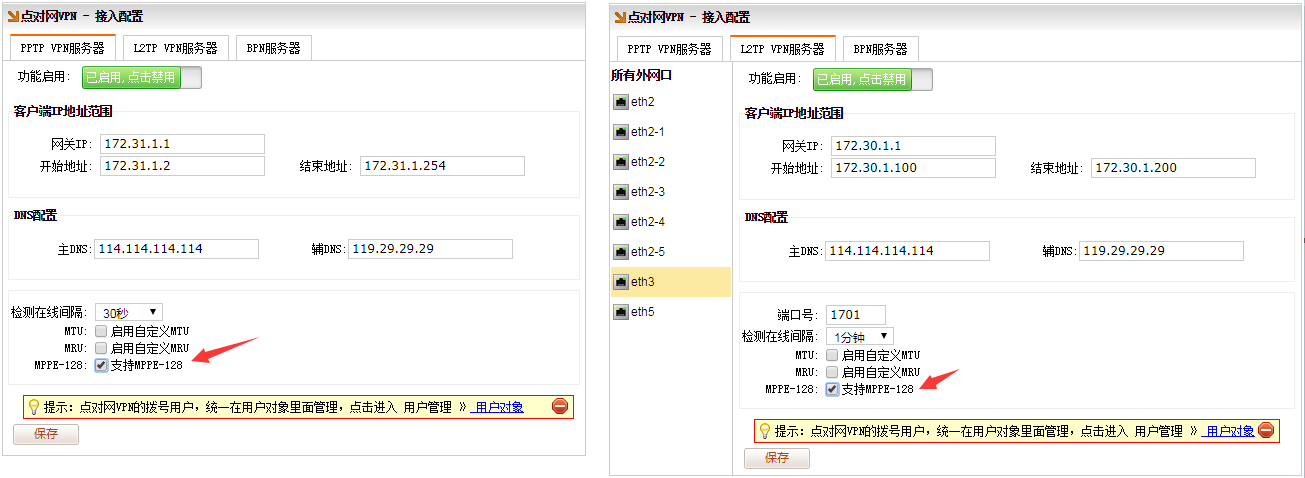The height and width of the screenshot is (478, 1305).
Task: Disable PPTP via the 已启用,点击禁用 toggle
Action: [141, 77]
